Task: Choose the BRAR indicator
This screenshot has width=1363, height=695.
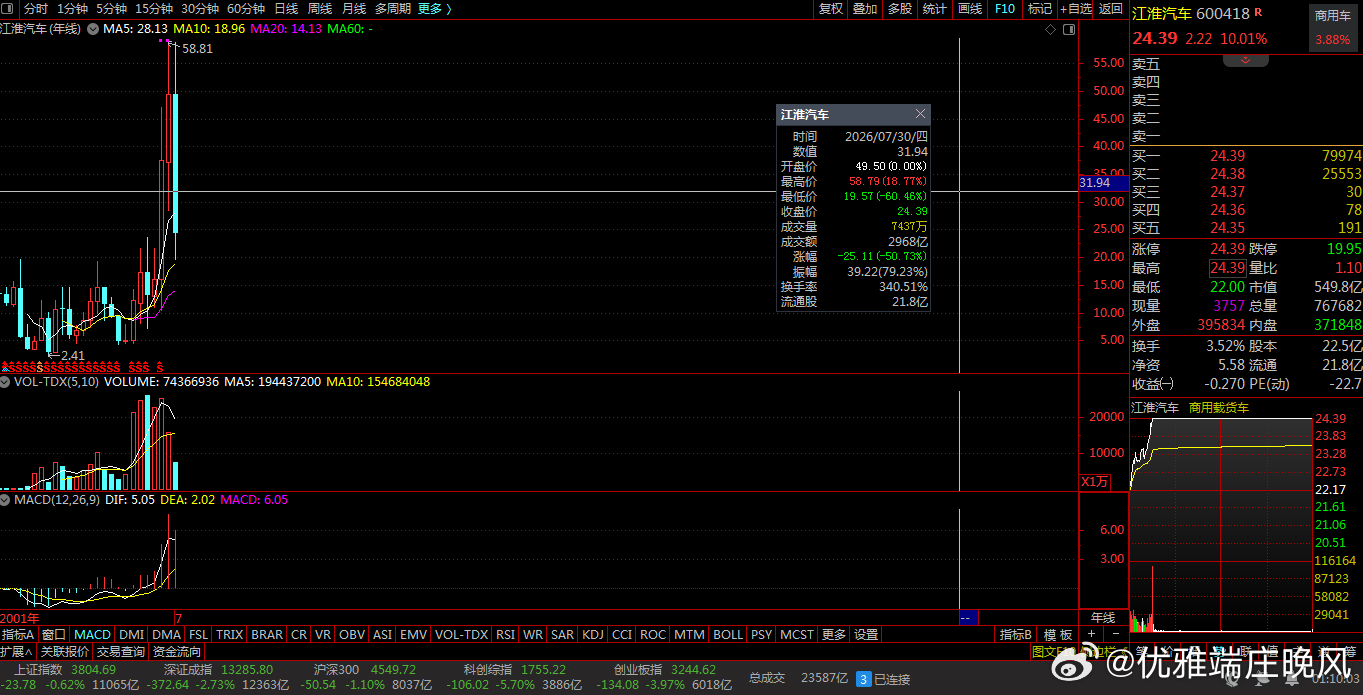Action: (267, 634)
